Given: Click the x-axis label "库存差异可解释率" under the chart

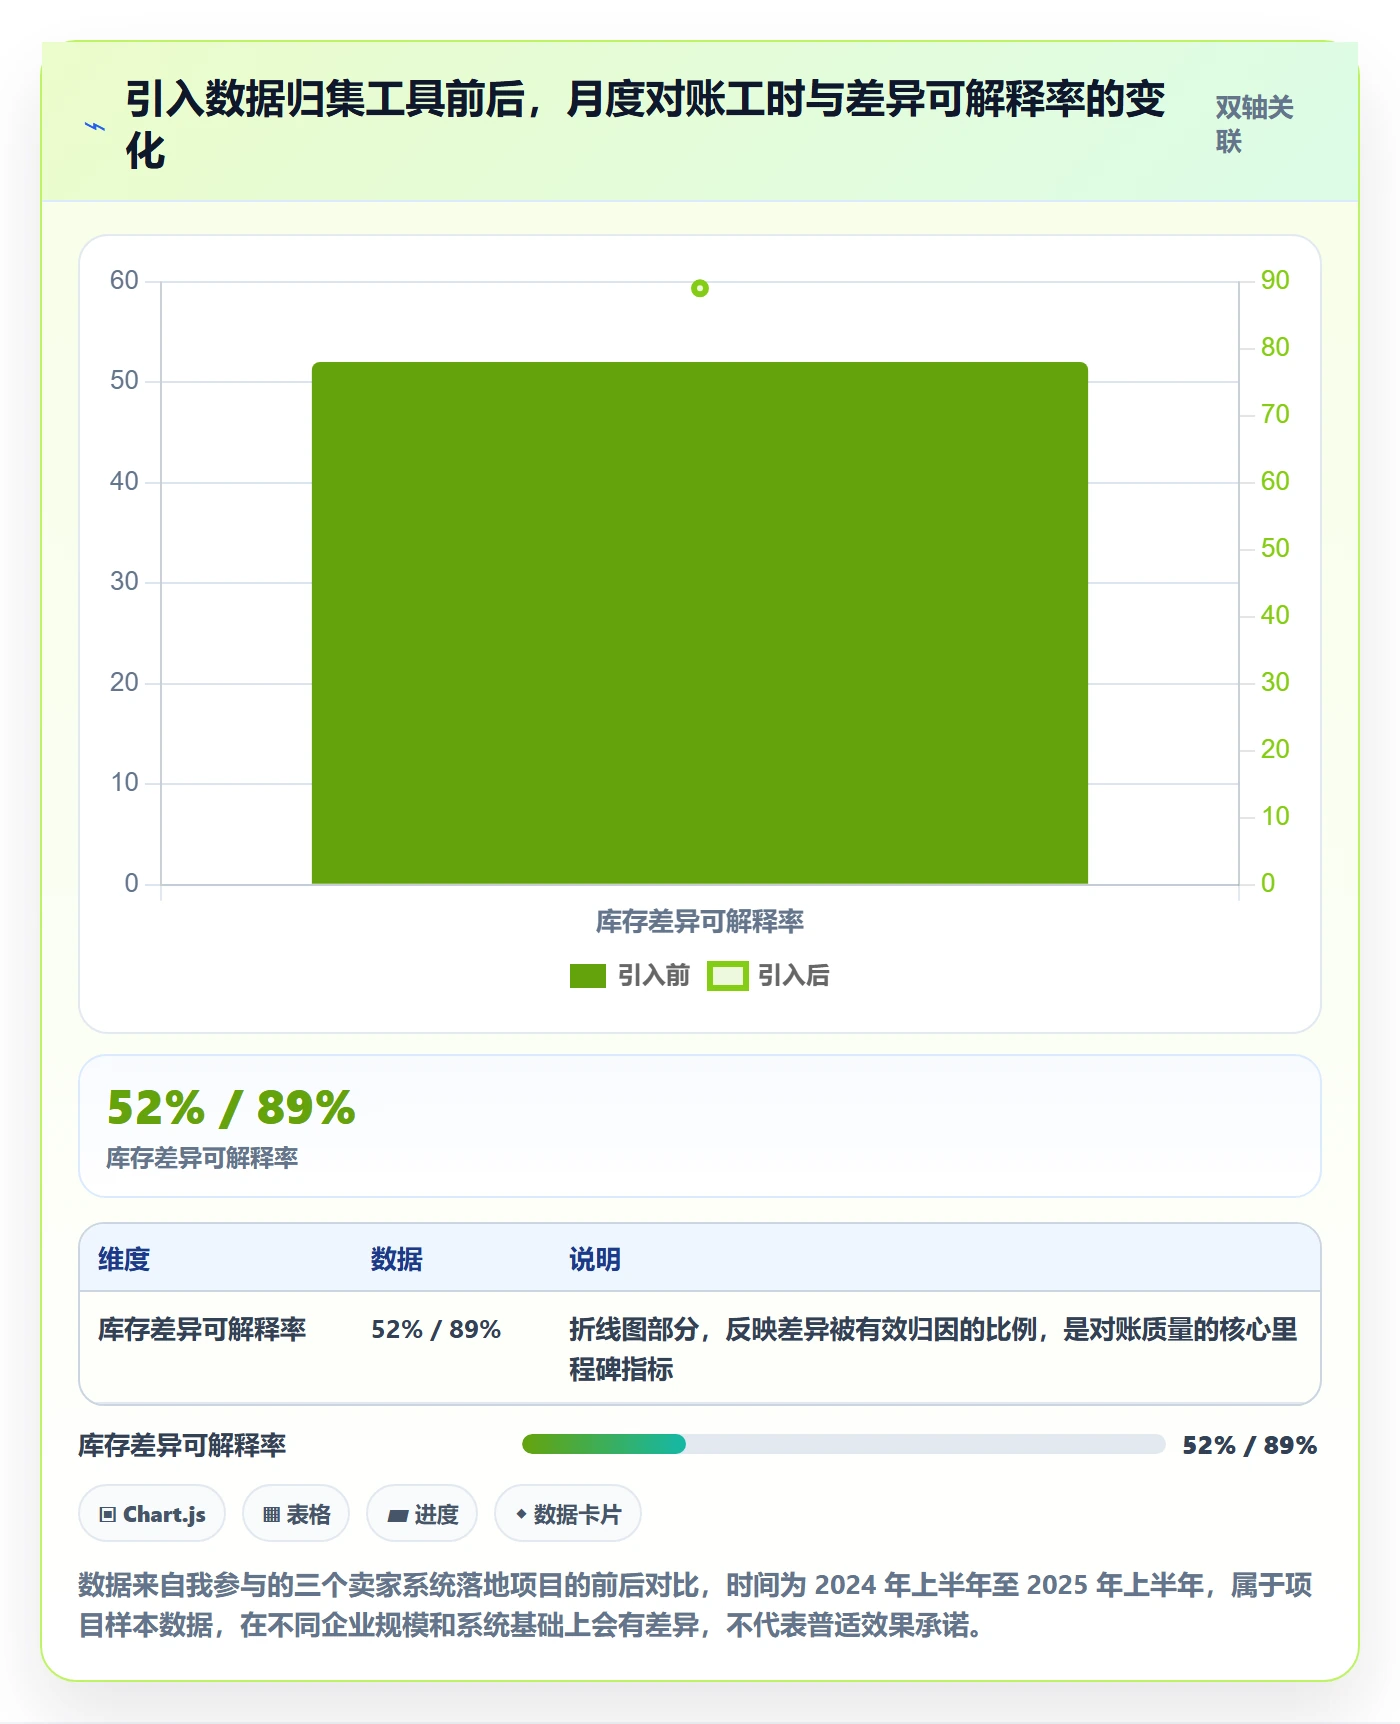Looking at the screenshot, I should (700, 921).
